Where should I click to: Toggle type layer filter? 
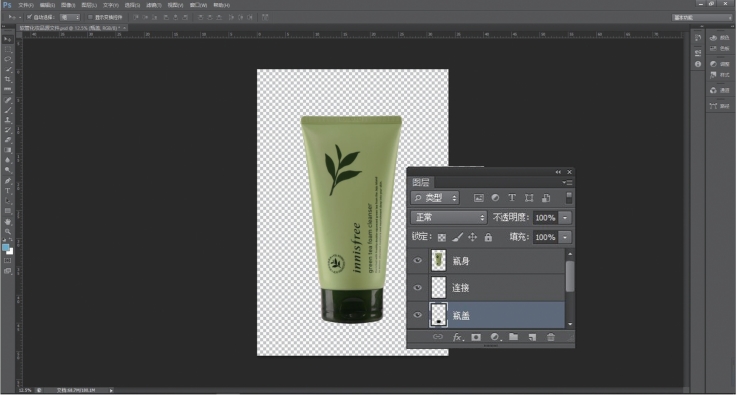[x=512, y=198]
